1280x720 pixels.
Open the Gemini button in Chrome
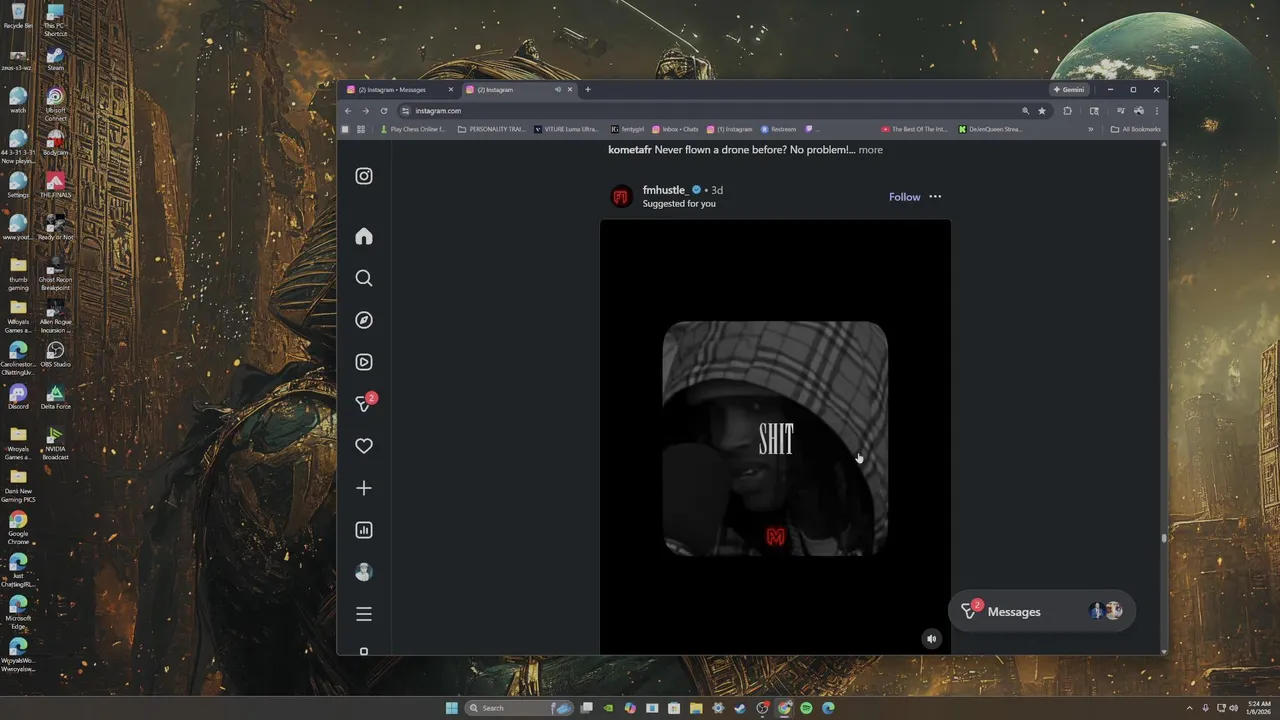tap(1069, 90)
